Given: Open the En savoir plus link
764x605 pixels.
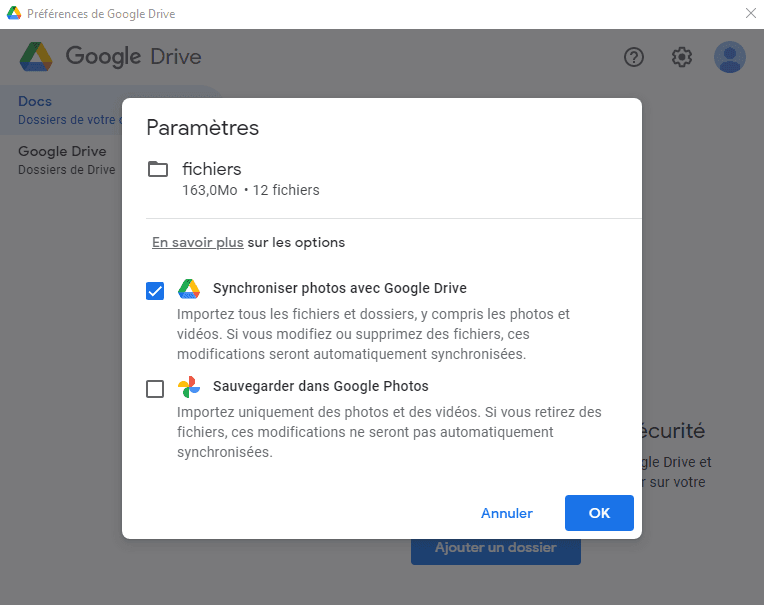Looking at the screenshot, I should tap(198, 242).
